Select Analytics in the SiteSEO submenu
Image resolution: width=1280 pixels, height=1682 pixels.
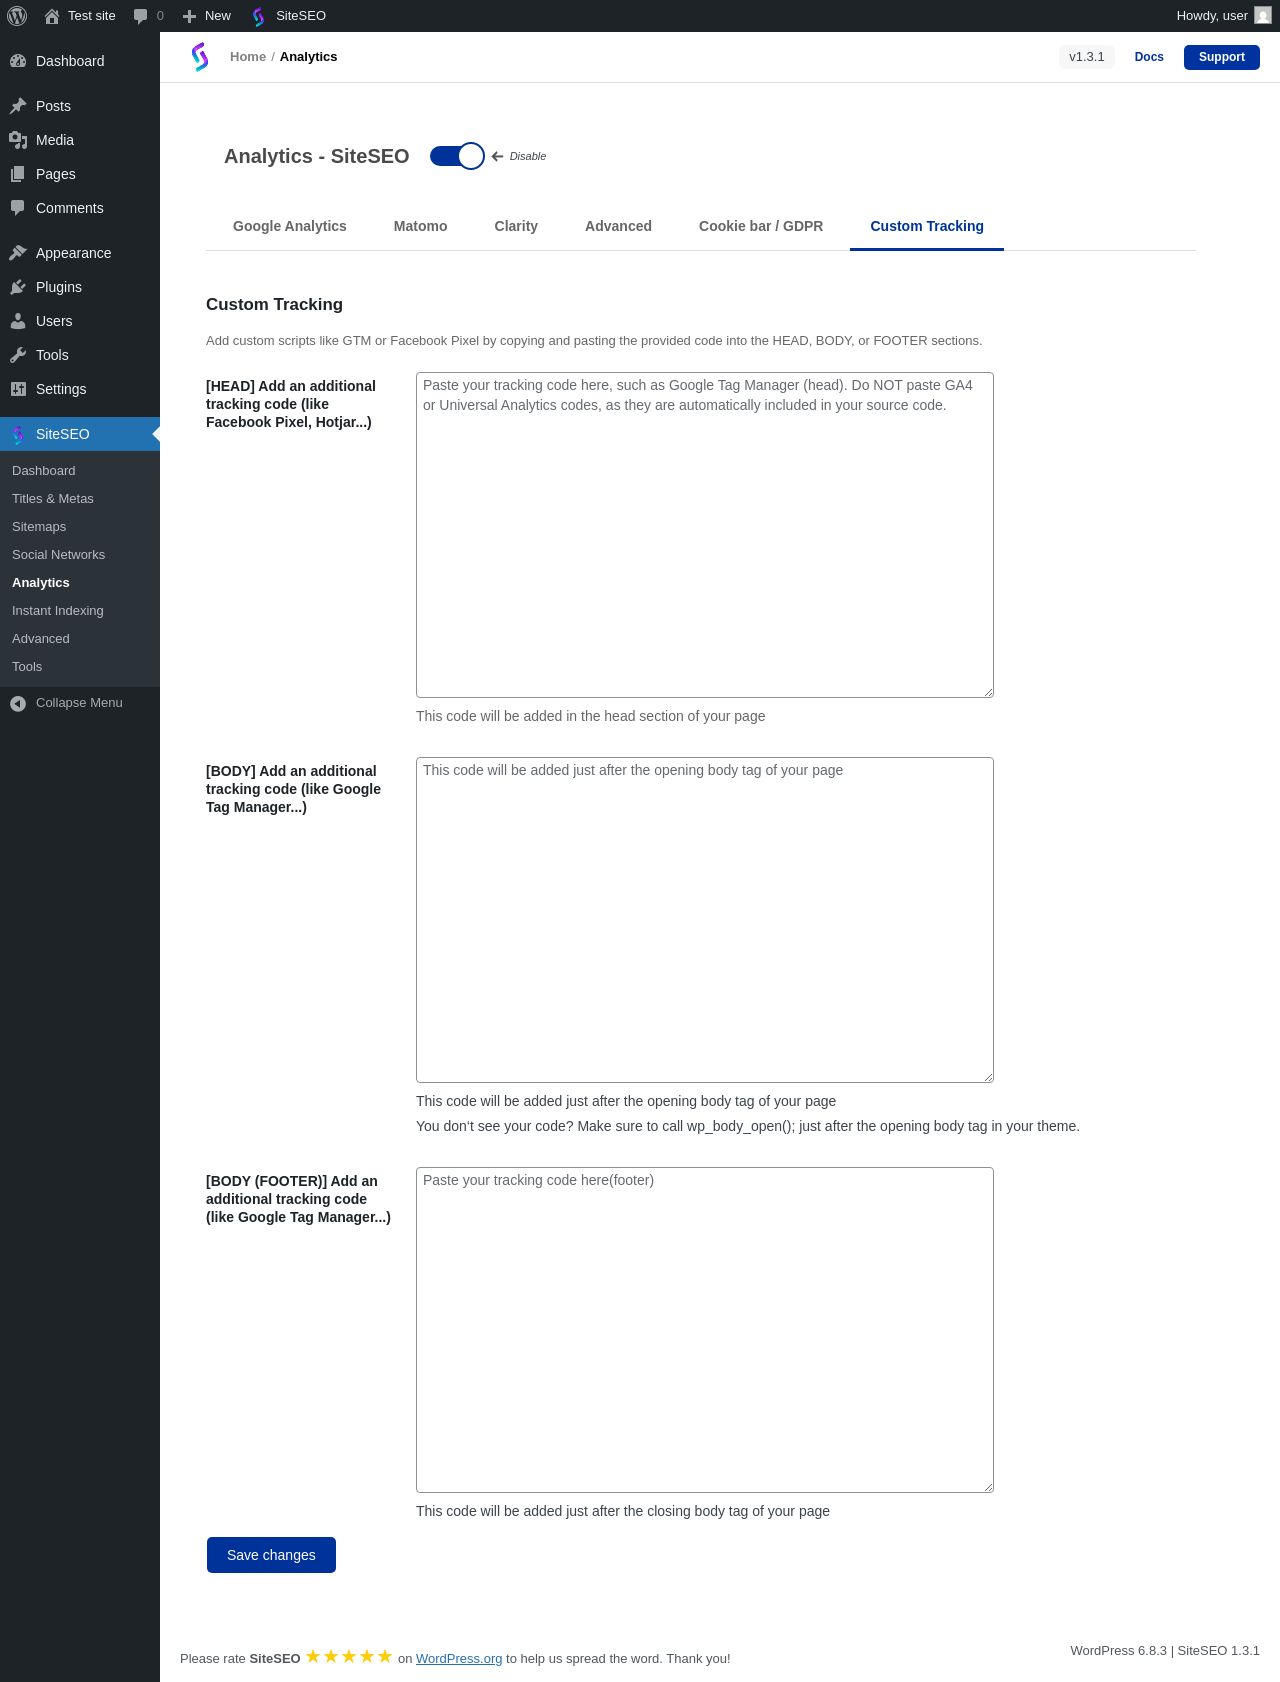coord(41,583)
